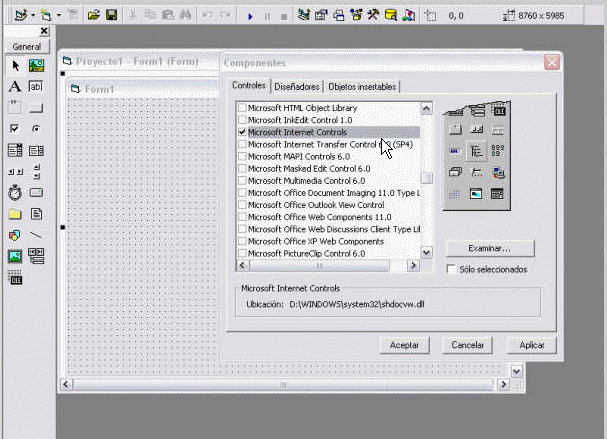Image resolution: width=607 pixels, height=439 pixels.
Task: Select the Image control in the toolbox
Action: 15,256
